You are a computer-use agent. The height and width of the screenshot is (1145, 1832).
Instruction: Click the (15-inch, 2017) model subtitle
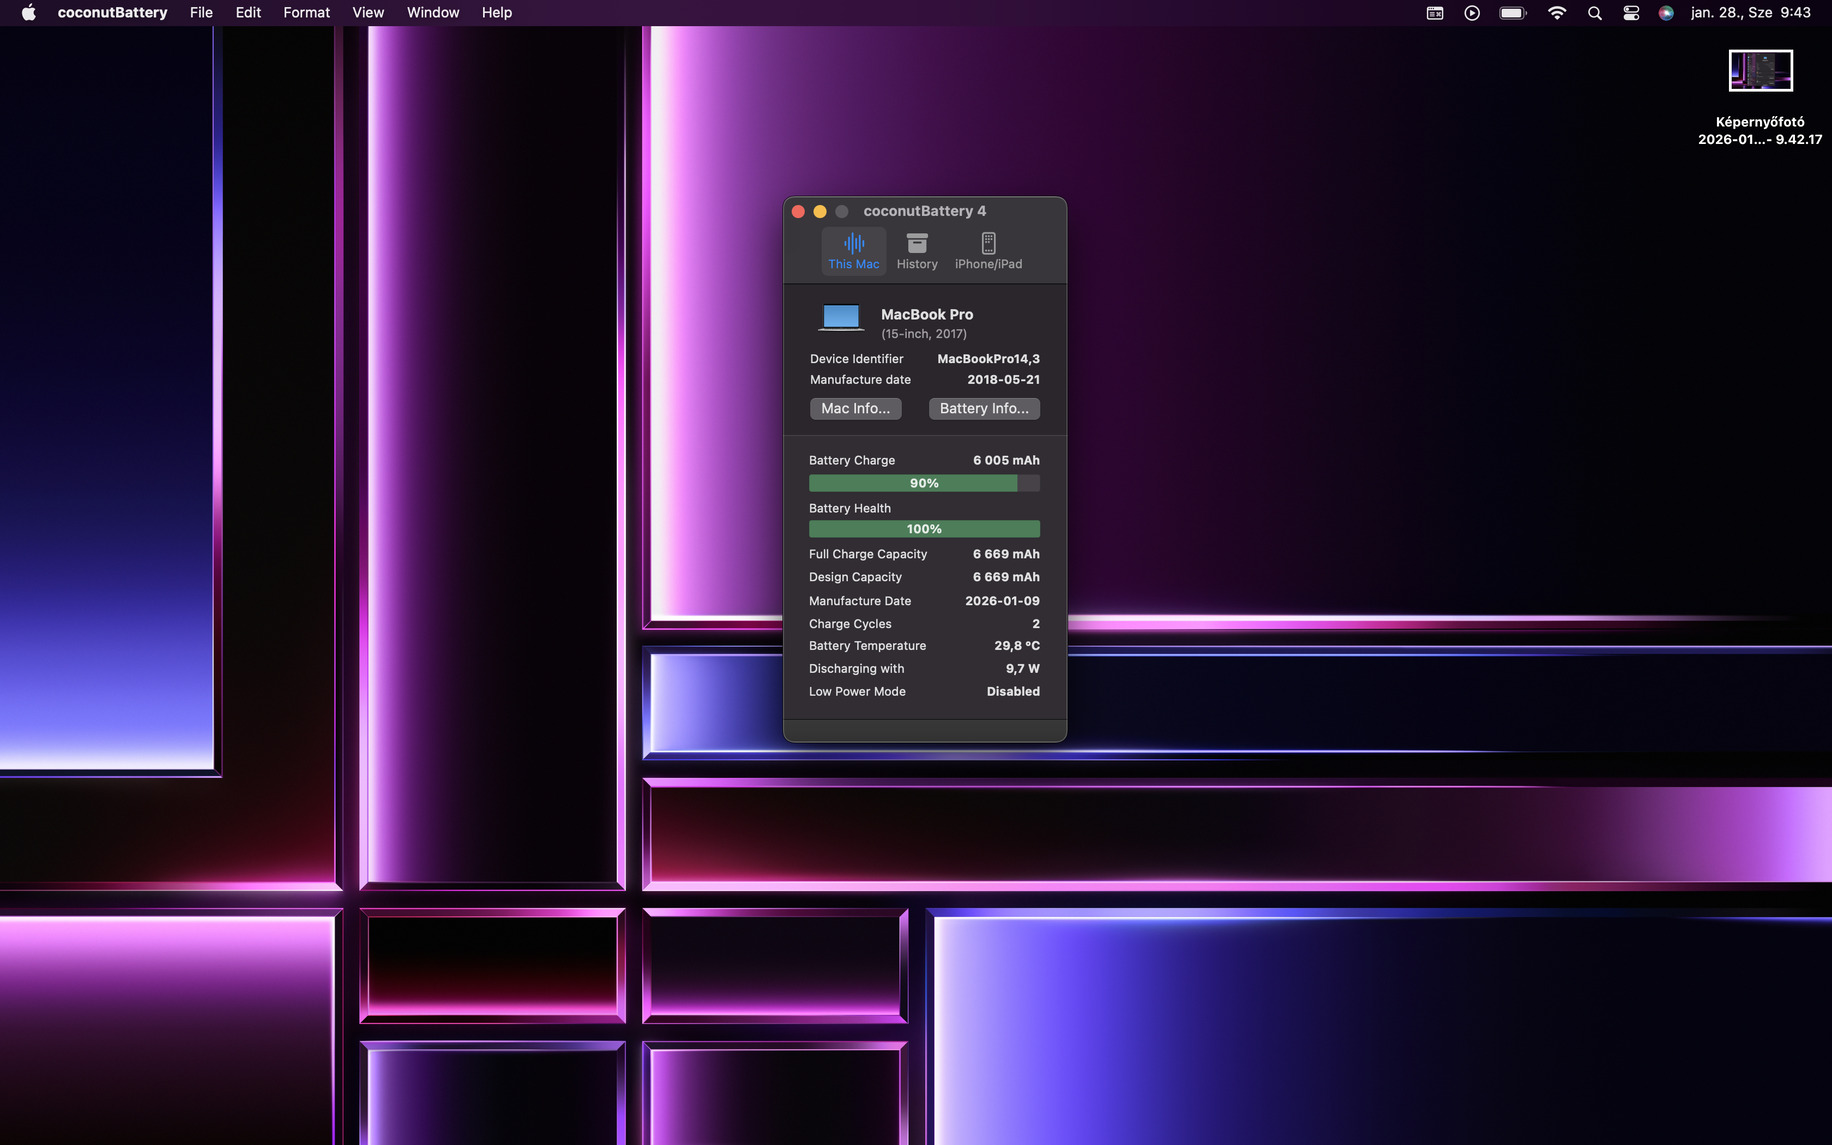924,334
